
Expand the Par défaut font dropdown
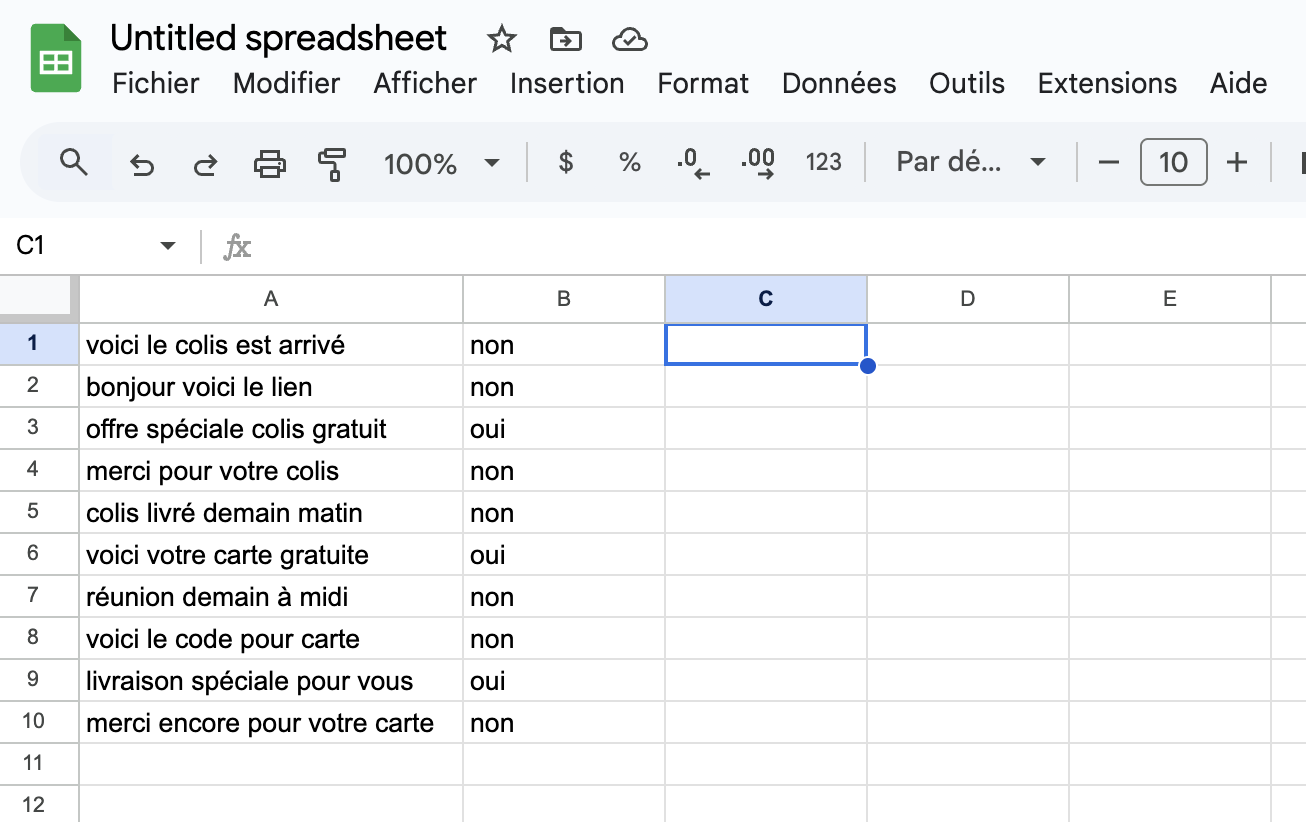[971, 162]
